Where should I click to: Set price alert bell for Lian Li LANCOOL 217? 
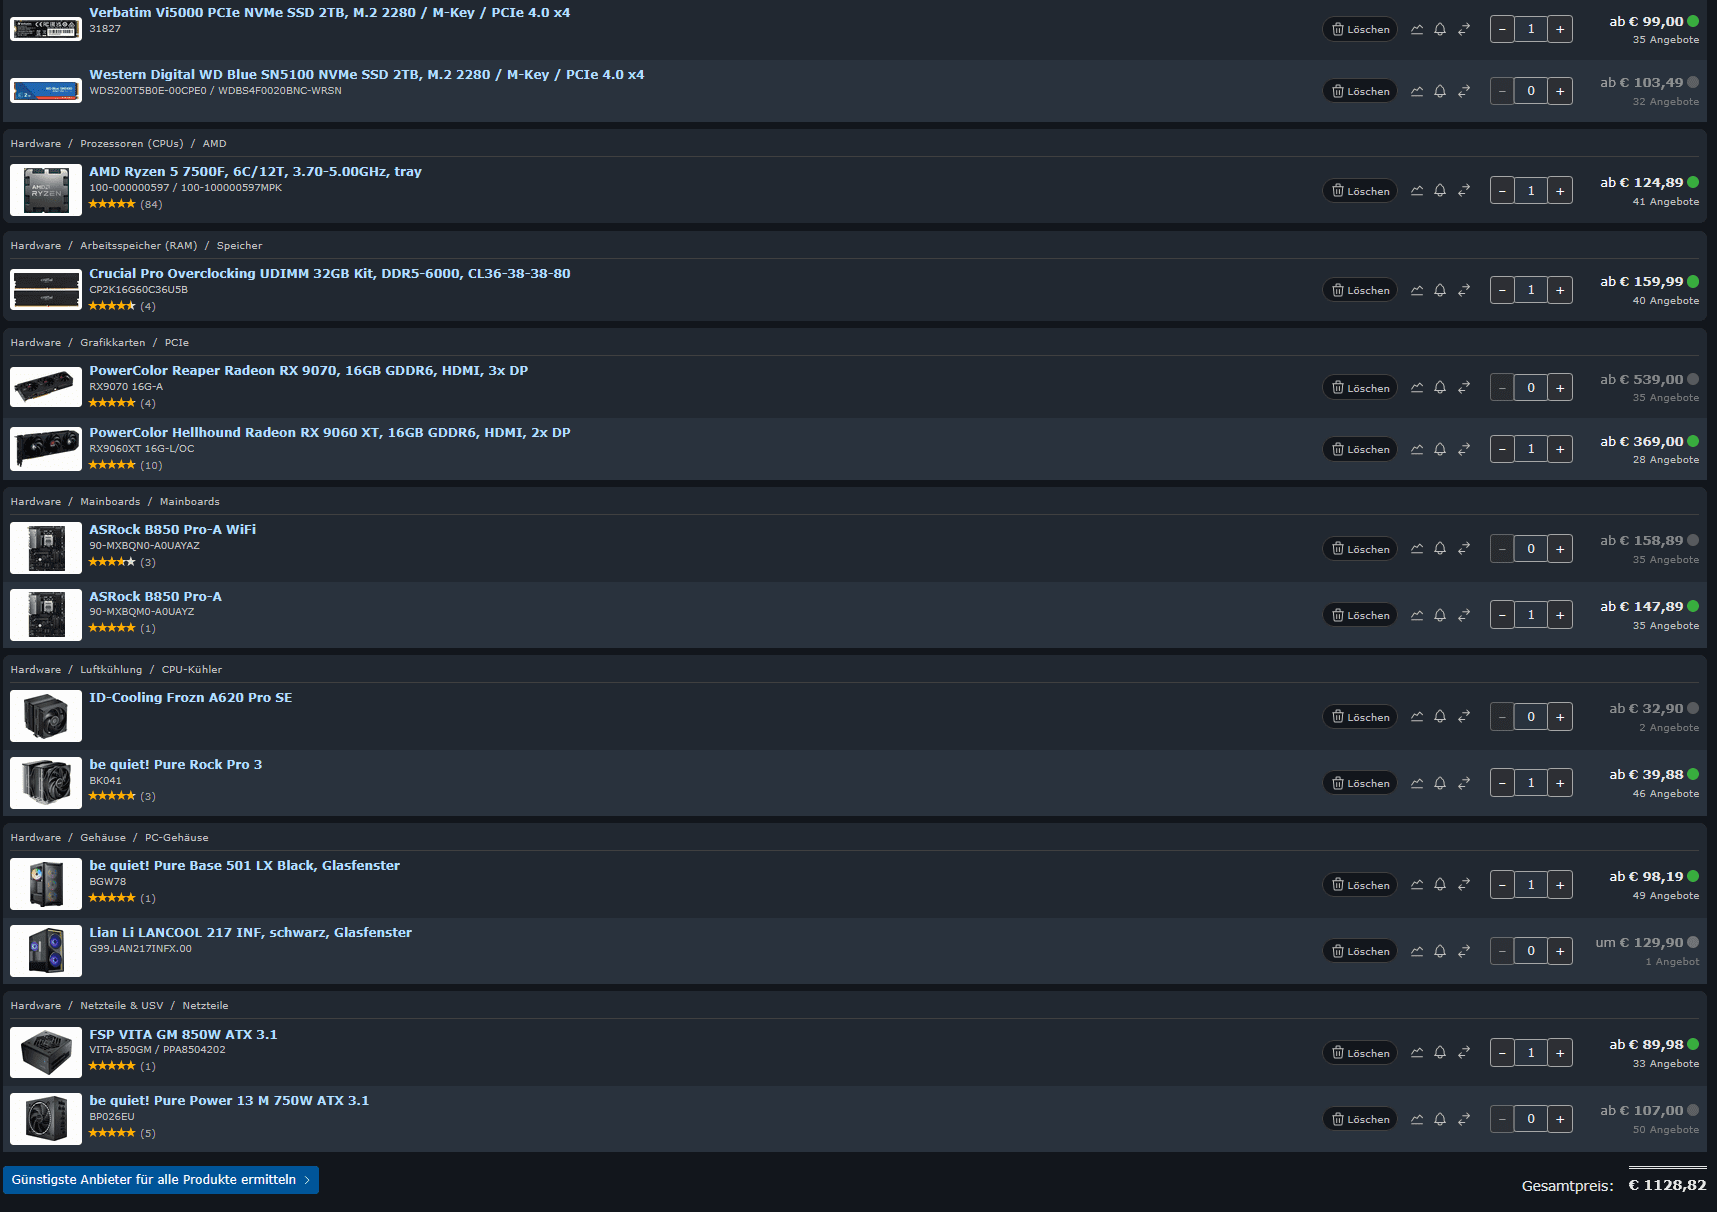(1440, 951)
